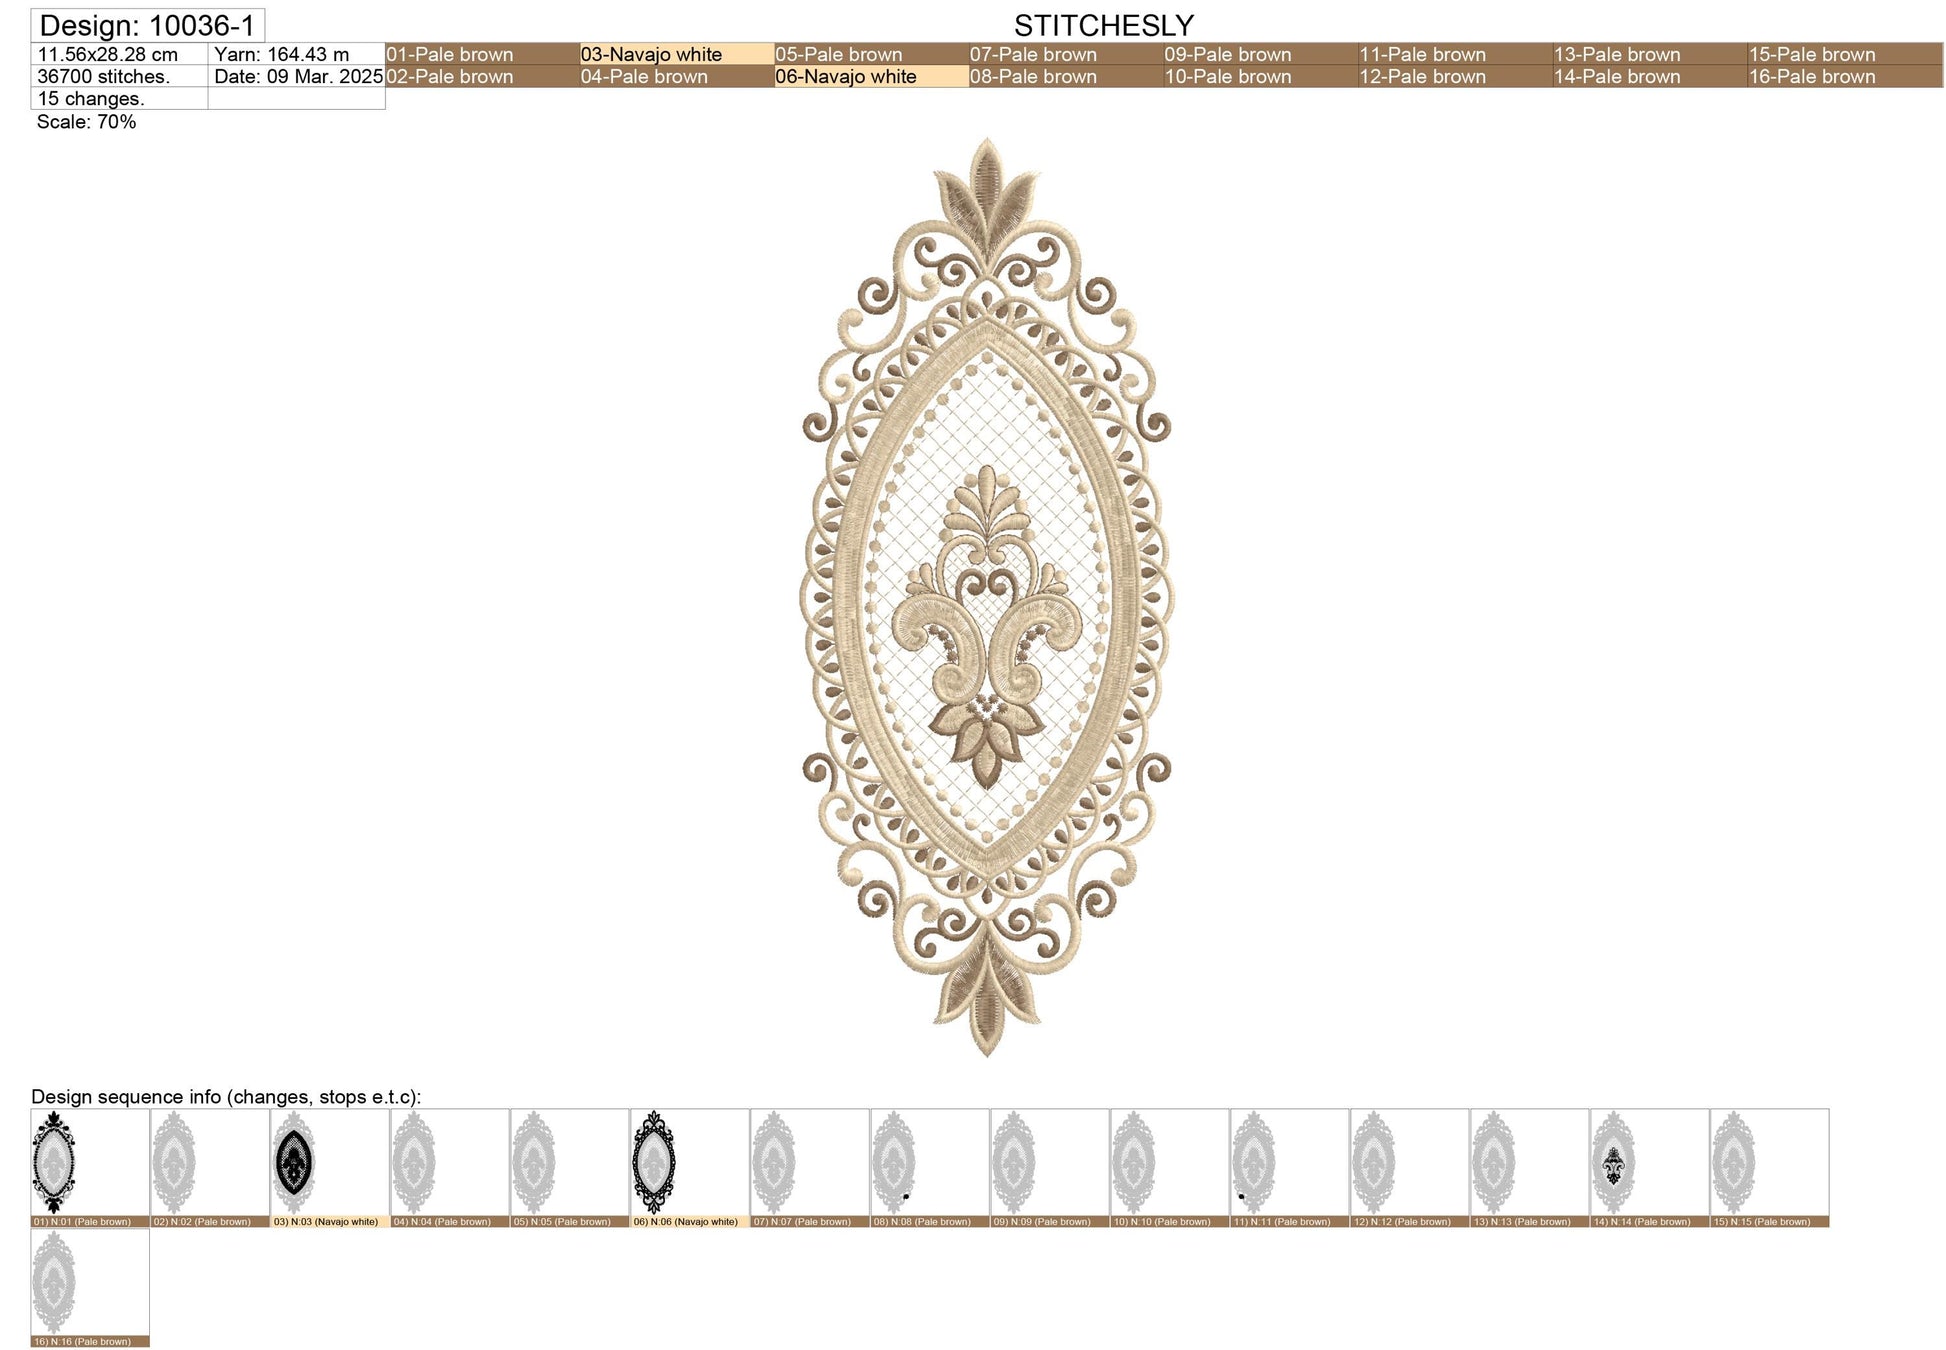Image resolution: width=1946 pixels, height=1350 pixels.
Task: Select the 11-Pale brown color swatch
Action: coord(1455,54)
